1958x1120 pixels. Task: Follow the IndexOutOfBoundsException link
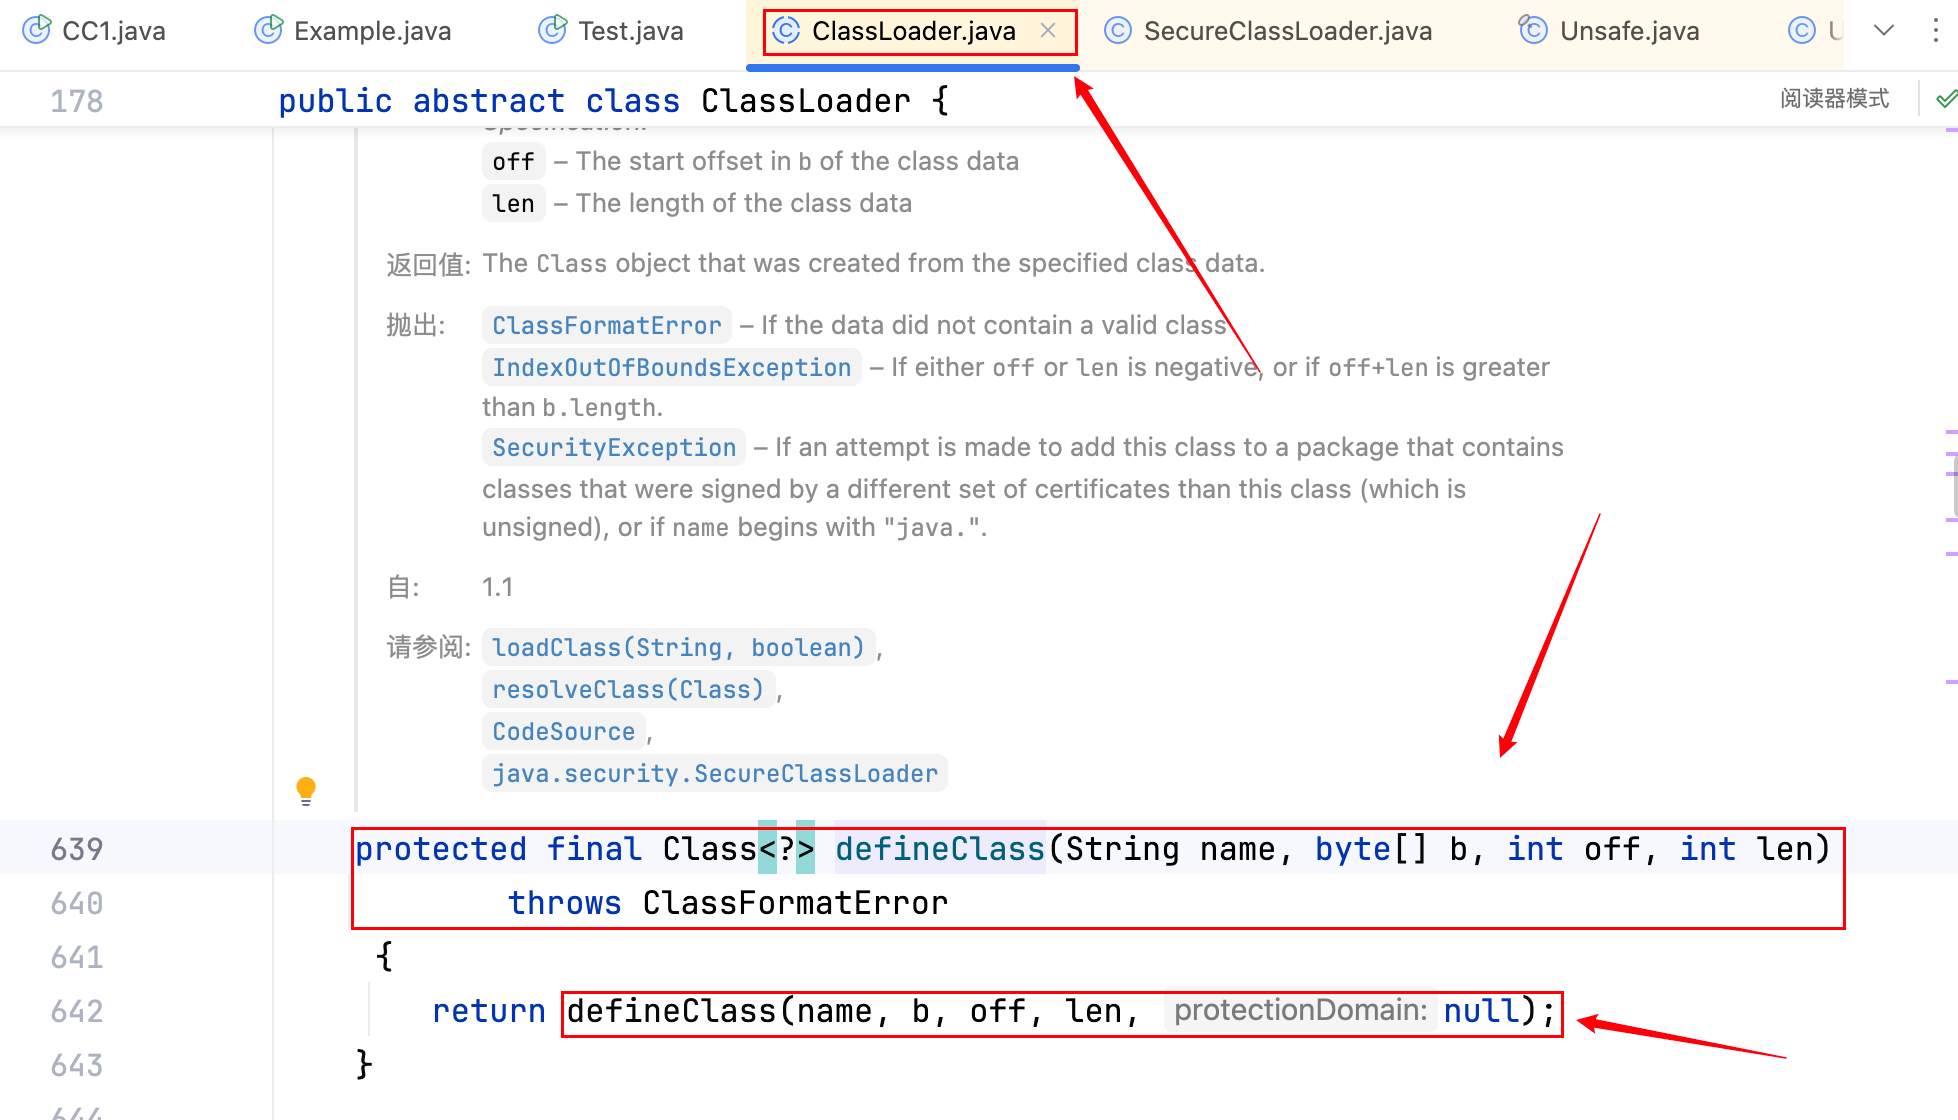point(671,368)
